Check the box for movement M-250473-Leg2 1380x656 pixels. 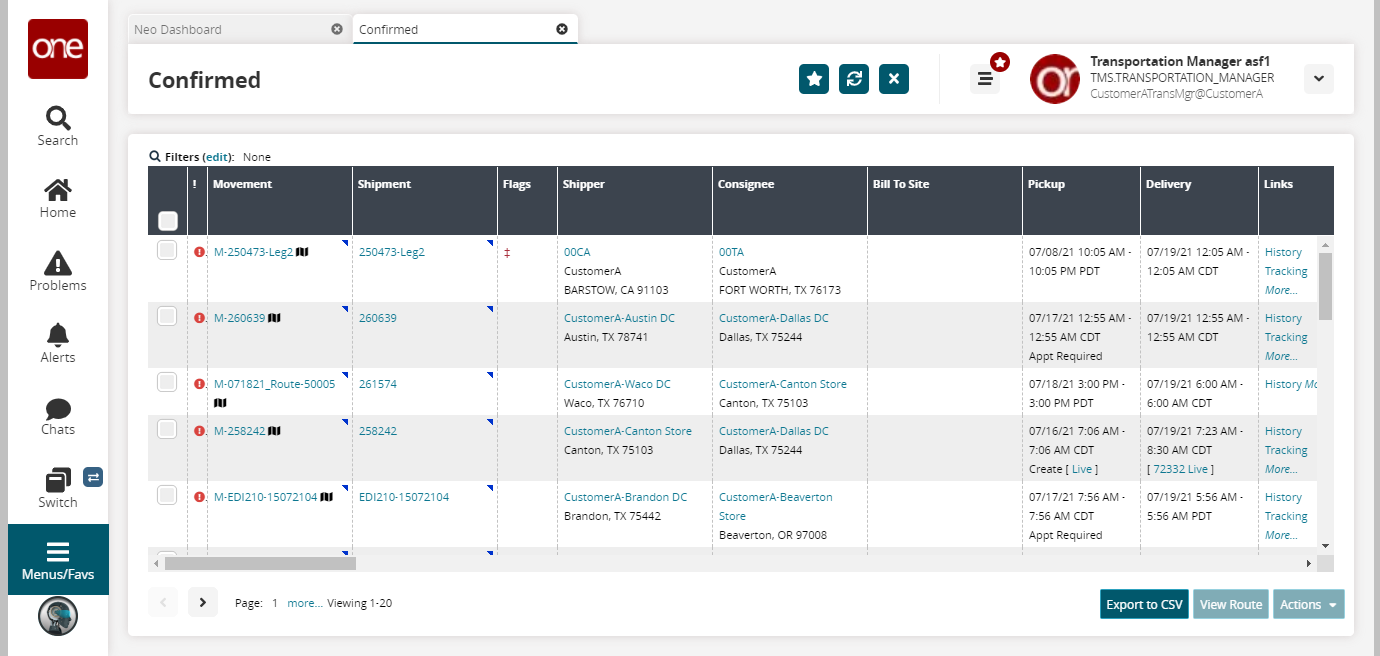[167, 251]
